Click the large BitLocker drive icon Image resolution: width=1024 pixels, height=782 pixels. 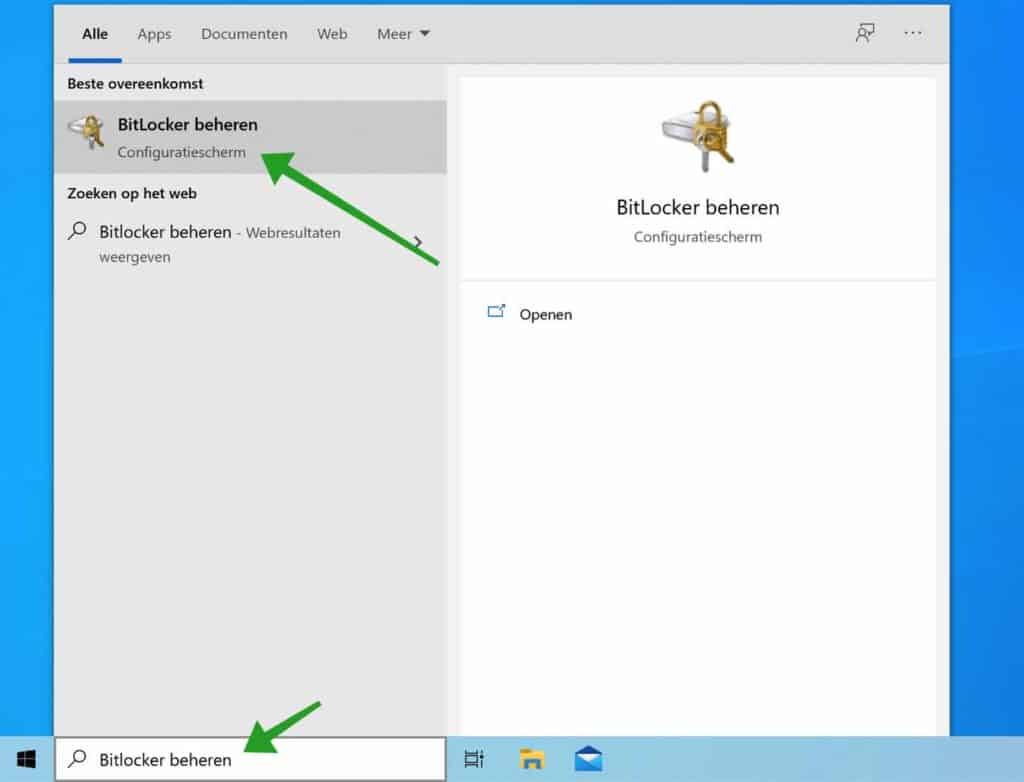point(695,133)
